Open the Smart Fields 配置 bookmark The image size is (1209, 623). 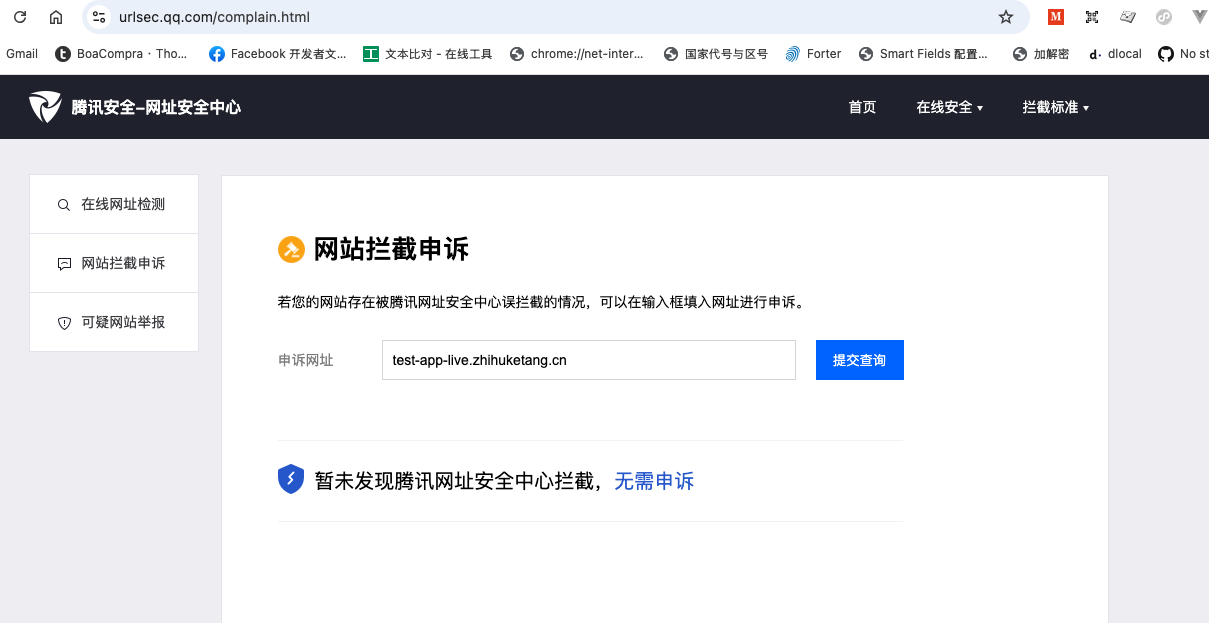[x=923, y=54]
